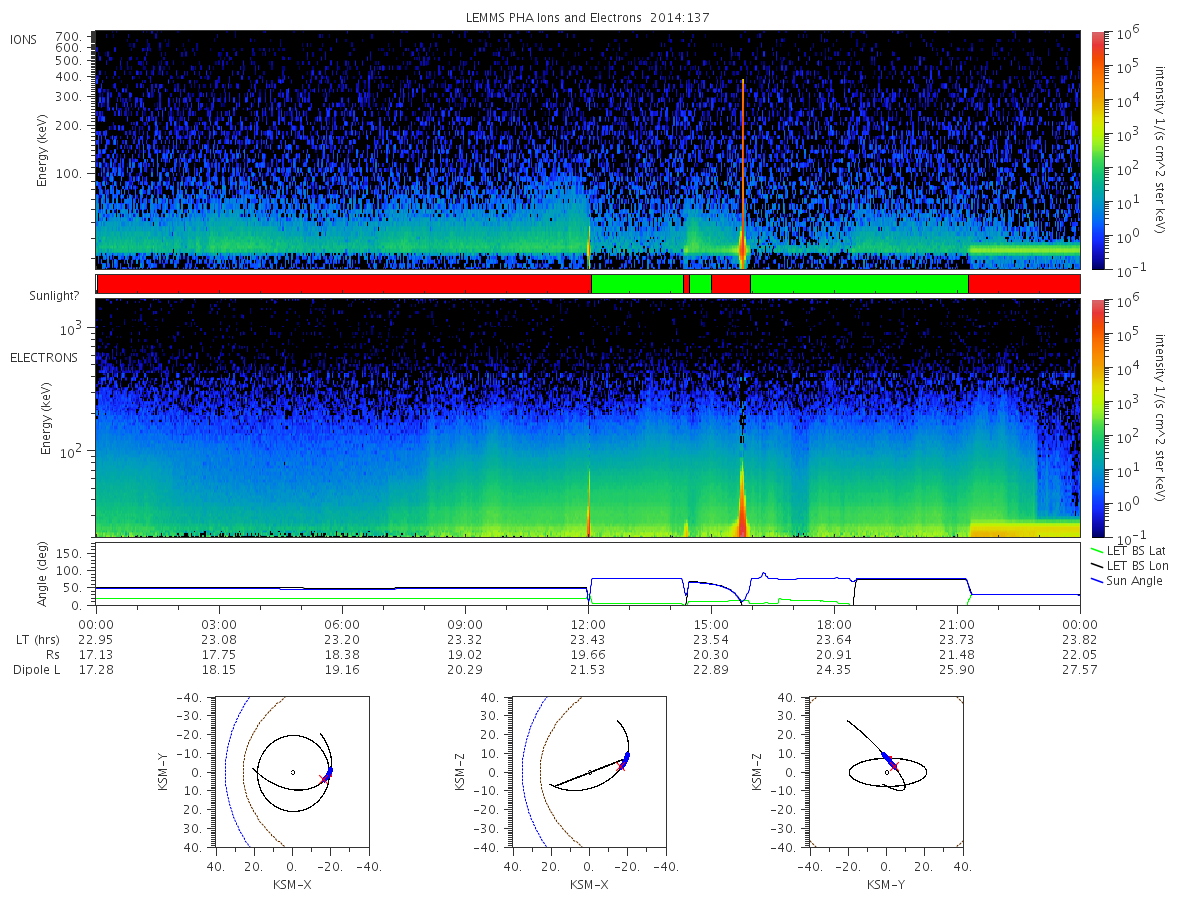Click the ions intensity color bar
Image resolution: width=1200 pixels, height=900 pixels.
click(x=1097, y=150)
